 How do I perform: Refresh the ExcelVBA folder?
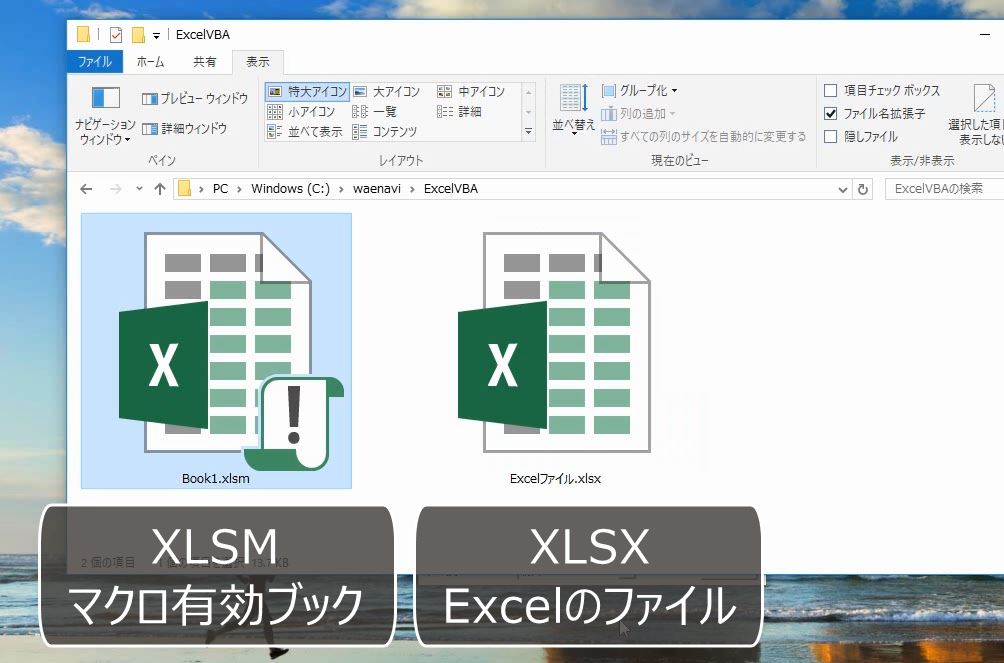(x=862, y=190)
